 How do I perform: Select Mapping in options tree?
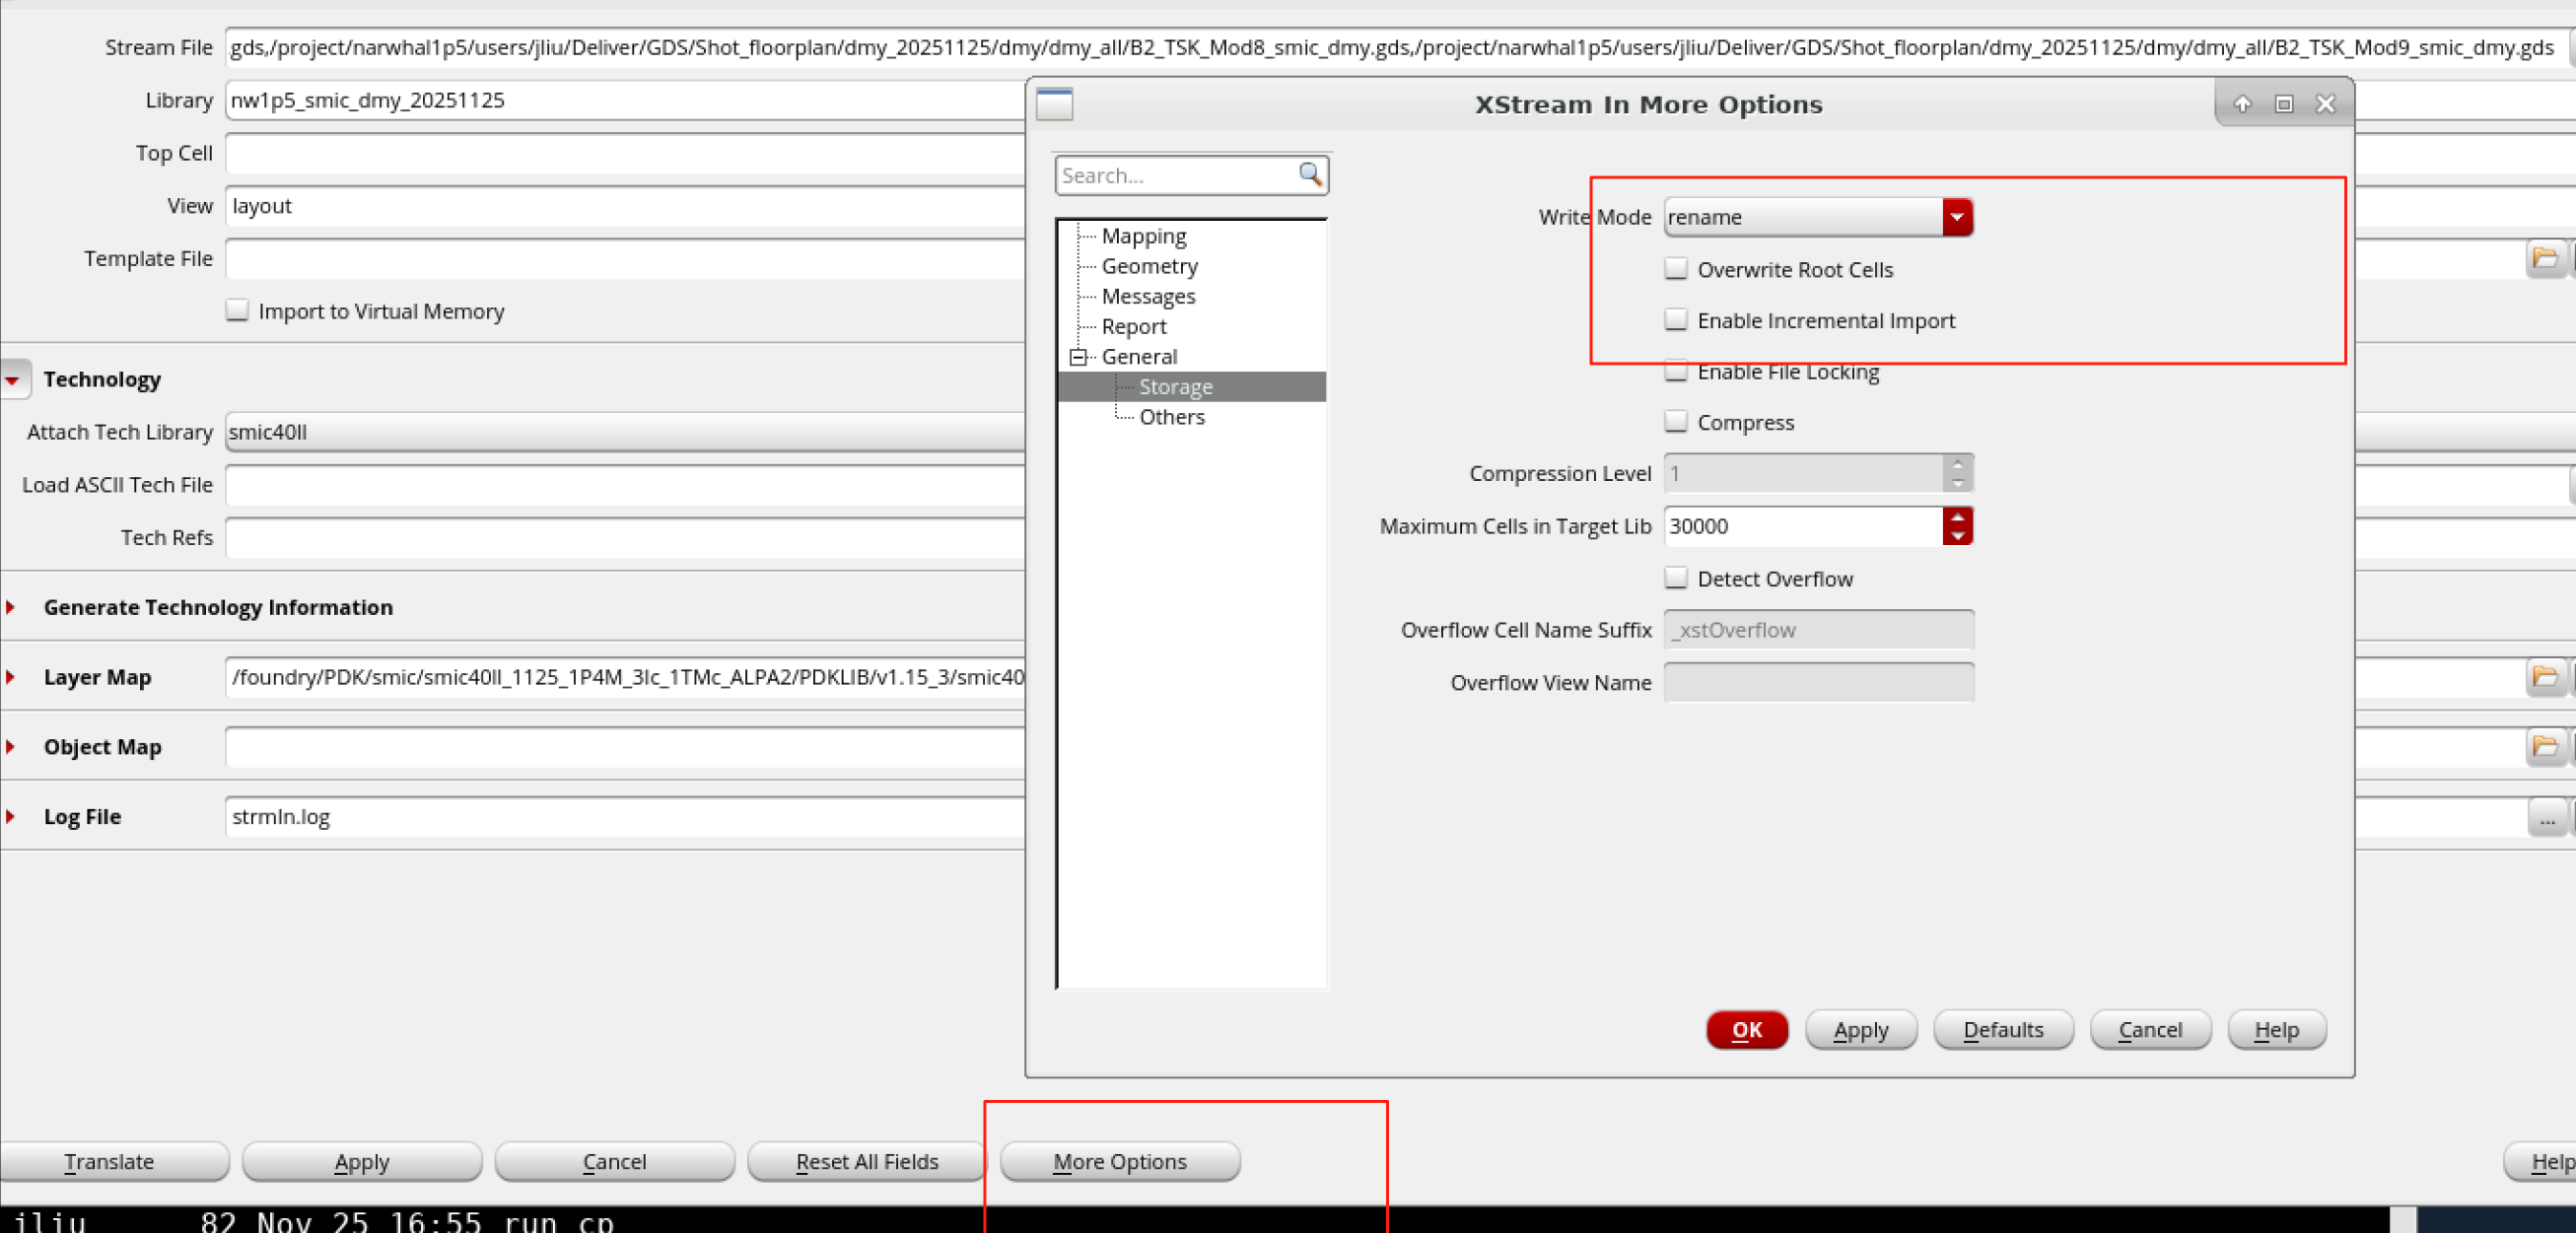pyautogui.click(x=1143, y=236)
